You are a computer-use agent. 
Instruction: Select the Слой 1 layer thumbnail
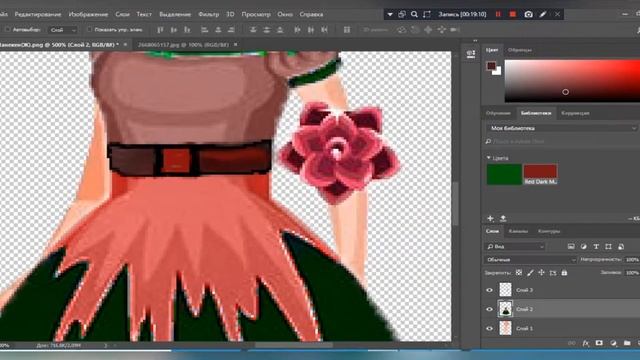(x=505, y=328)
